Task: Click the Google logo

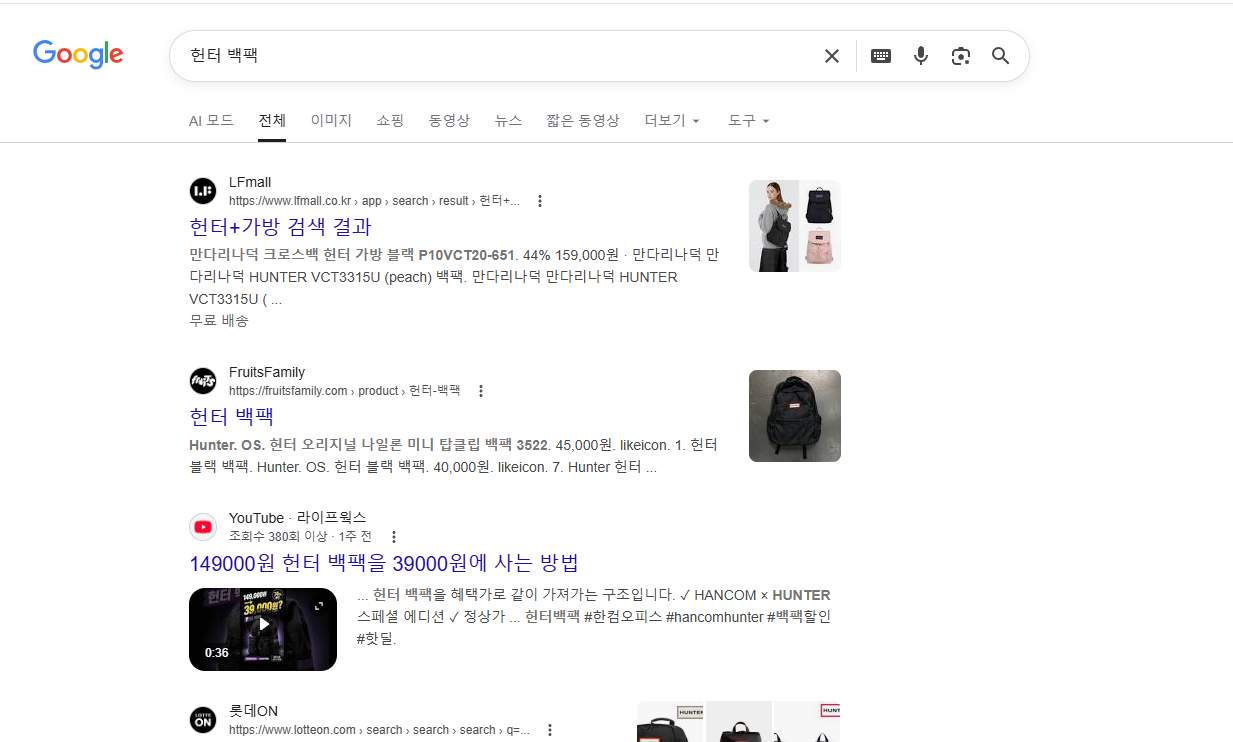Action: [78, 55]
